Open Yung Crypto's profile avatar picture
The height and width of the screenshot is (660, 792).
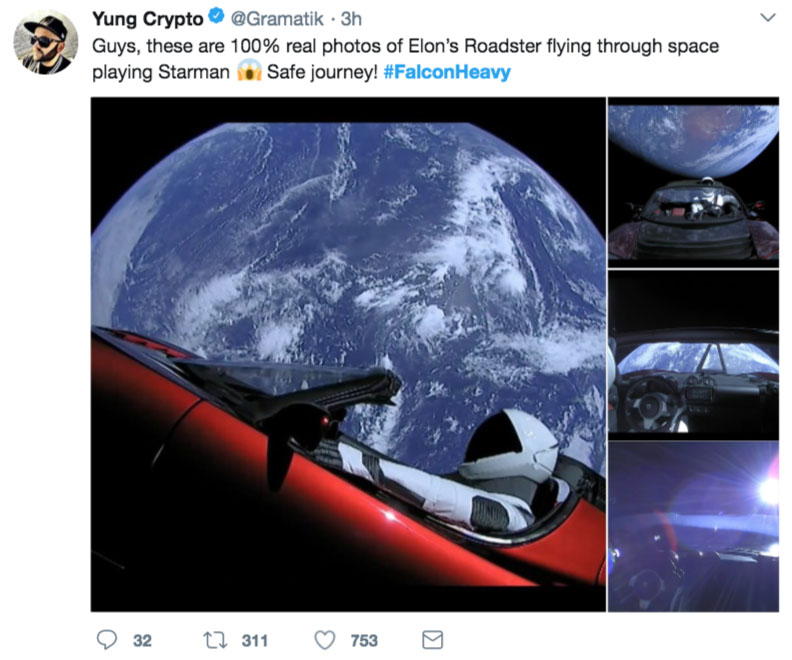tap(45, 43)
